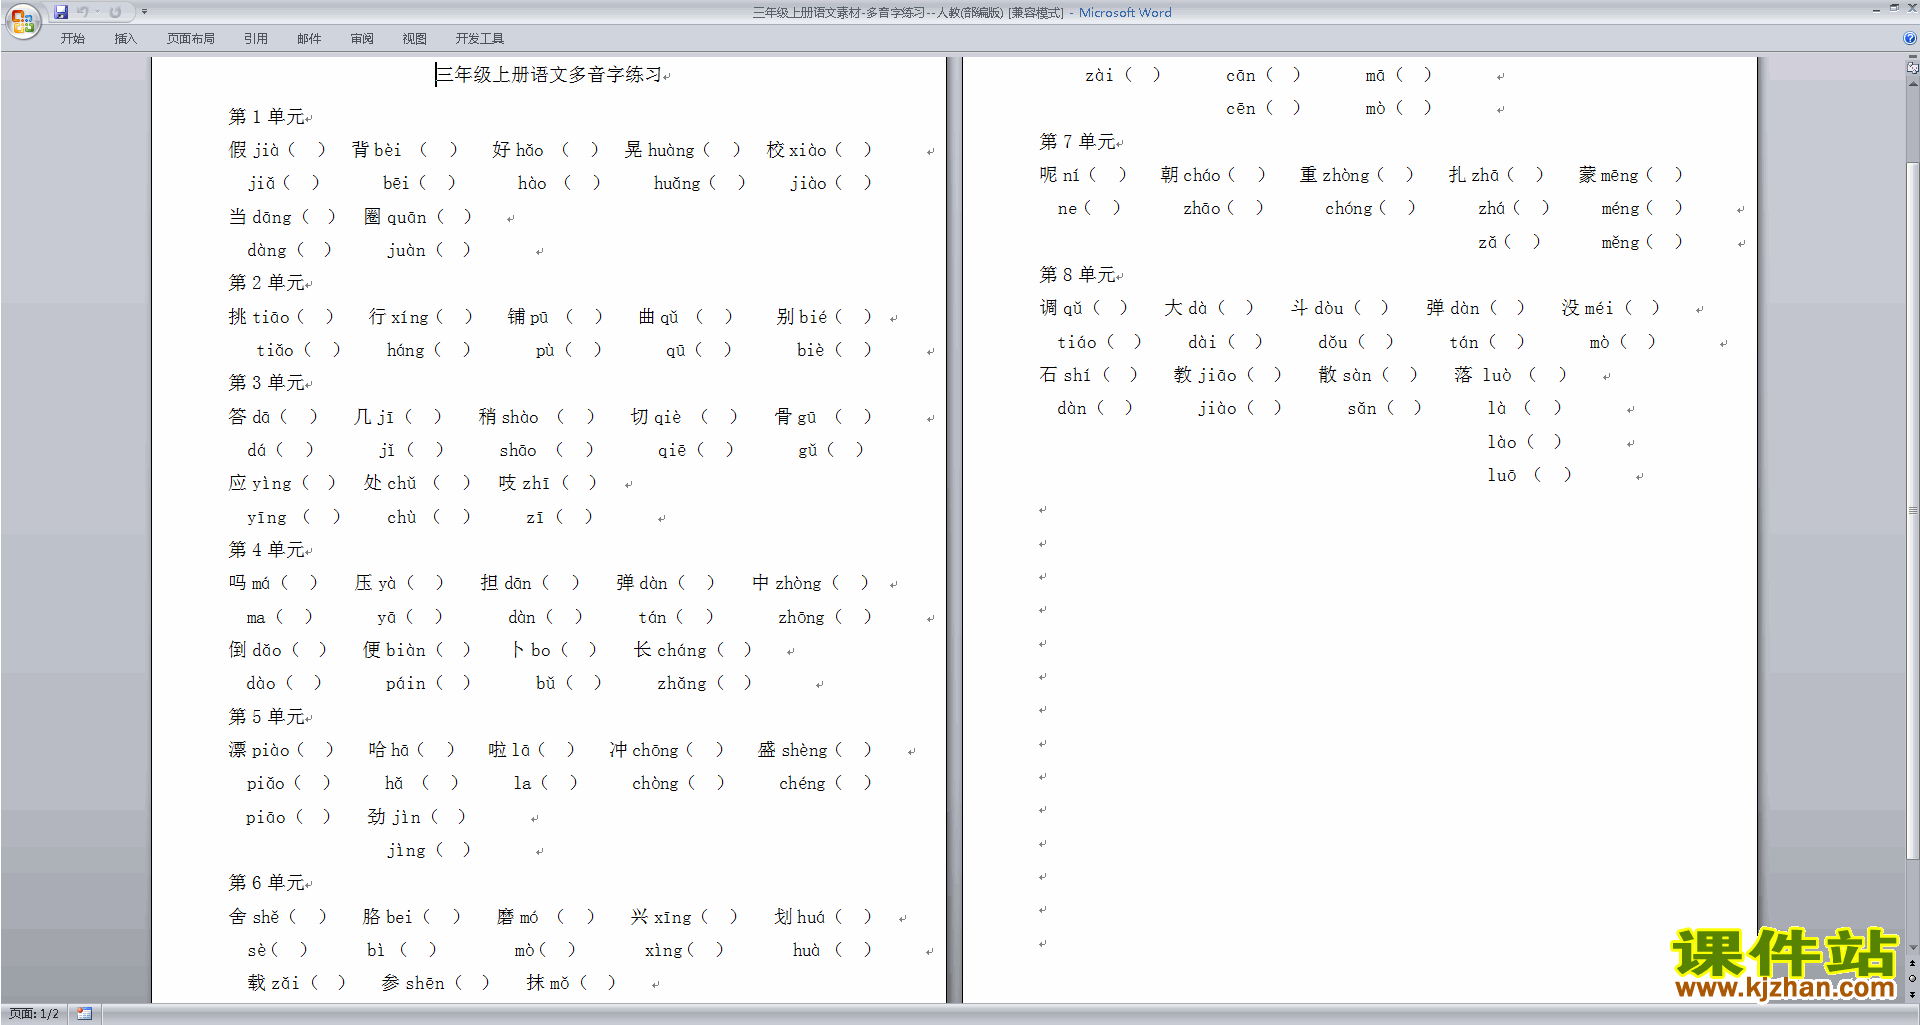
Task: Toggle the ruler icon above the scrollbar
Action: (x=1912, y=69)
